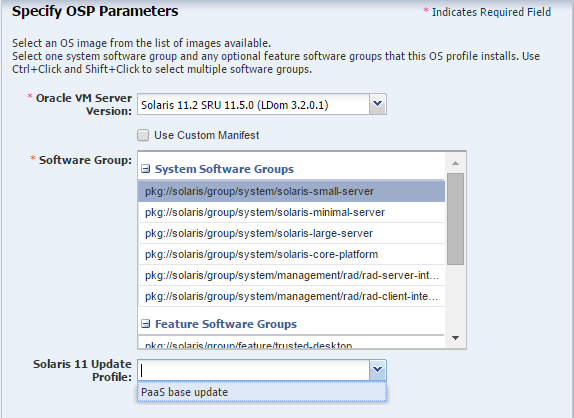The width and height of the screenshot is (574, 418).
Task: Select the rad-server-int... package row
Action: pyautogui.click(x=291, y=275)
